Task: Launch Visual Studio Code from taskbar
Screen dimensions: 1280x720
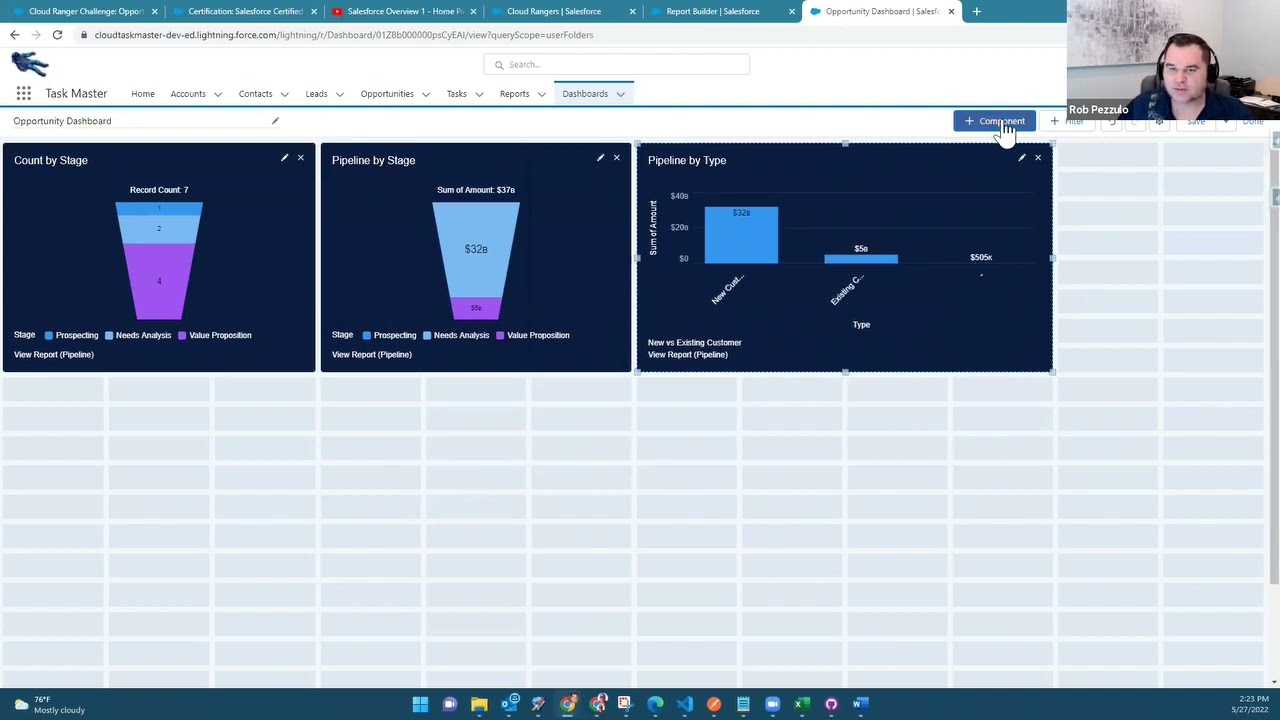Action: coord(684,704)
